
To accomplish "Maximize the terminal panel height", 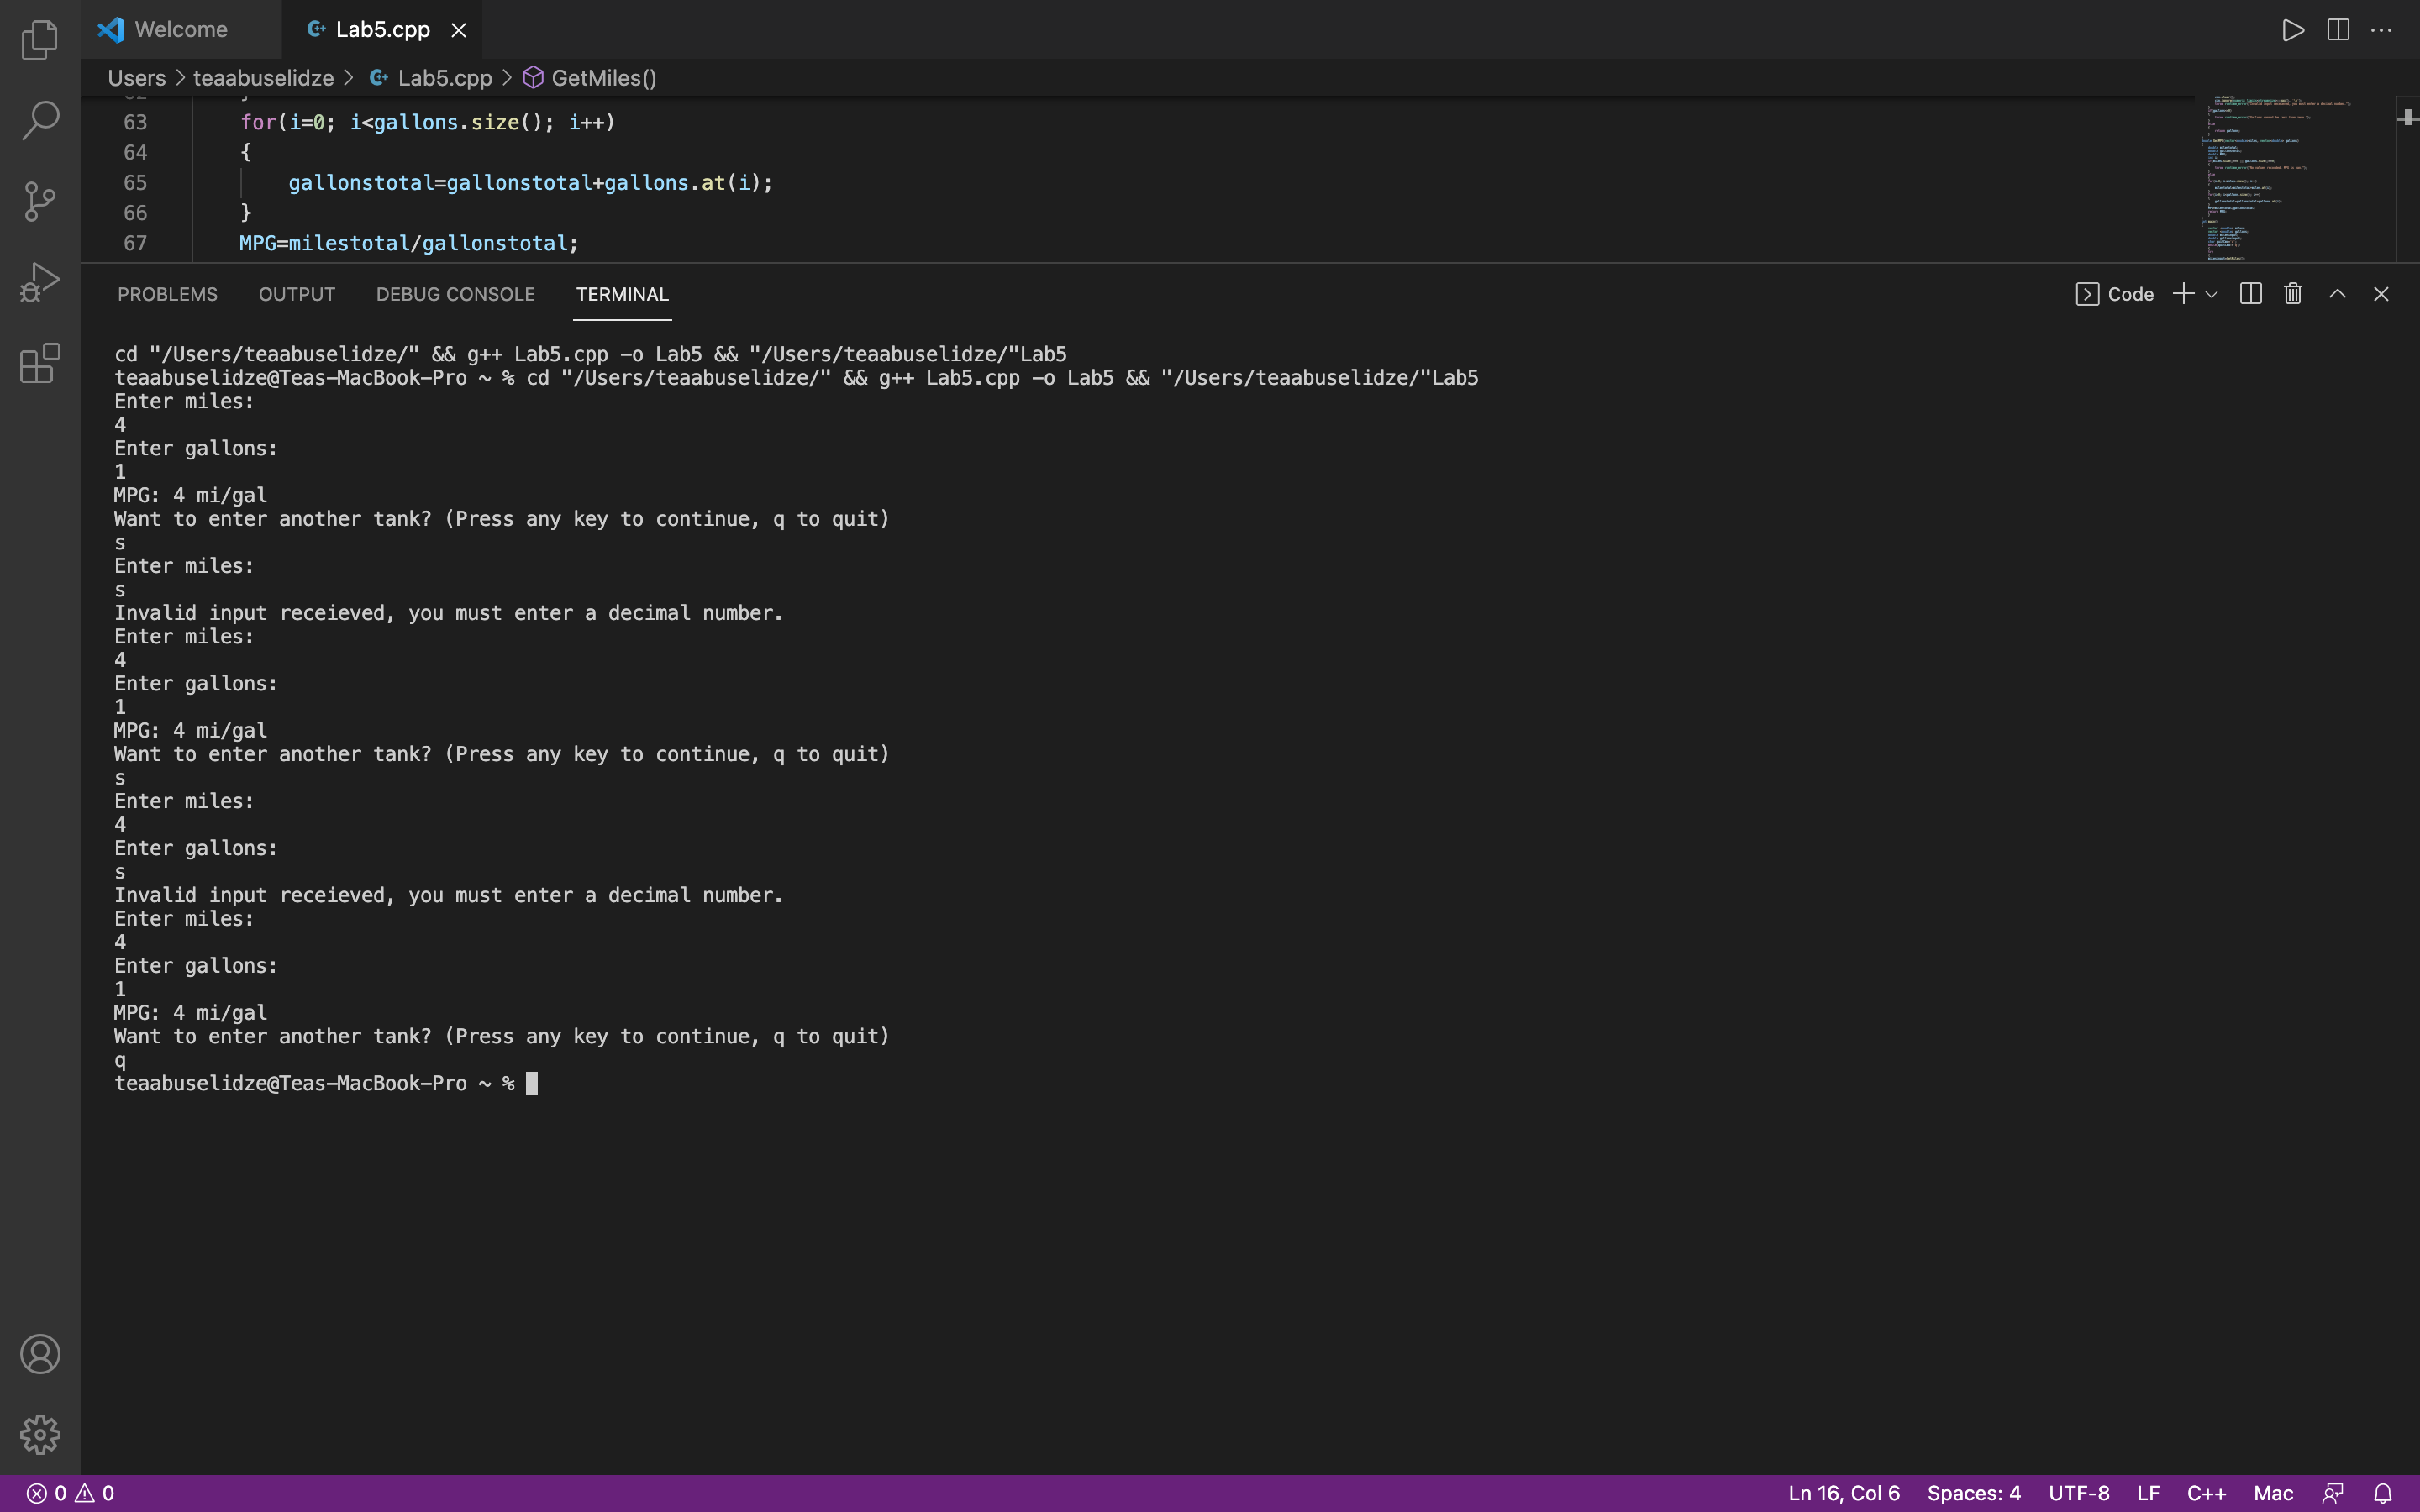I will pyautogui.click(x=2337, y=293).
